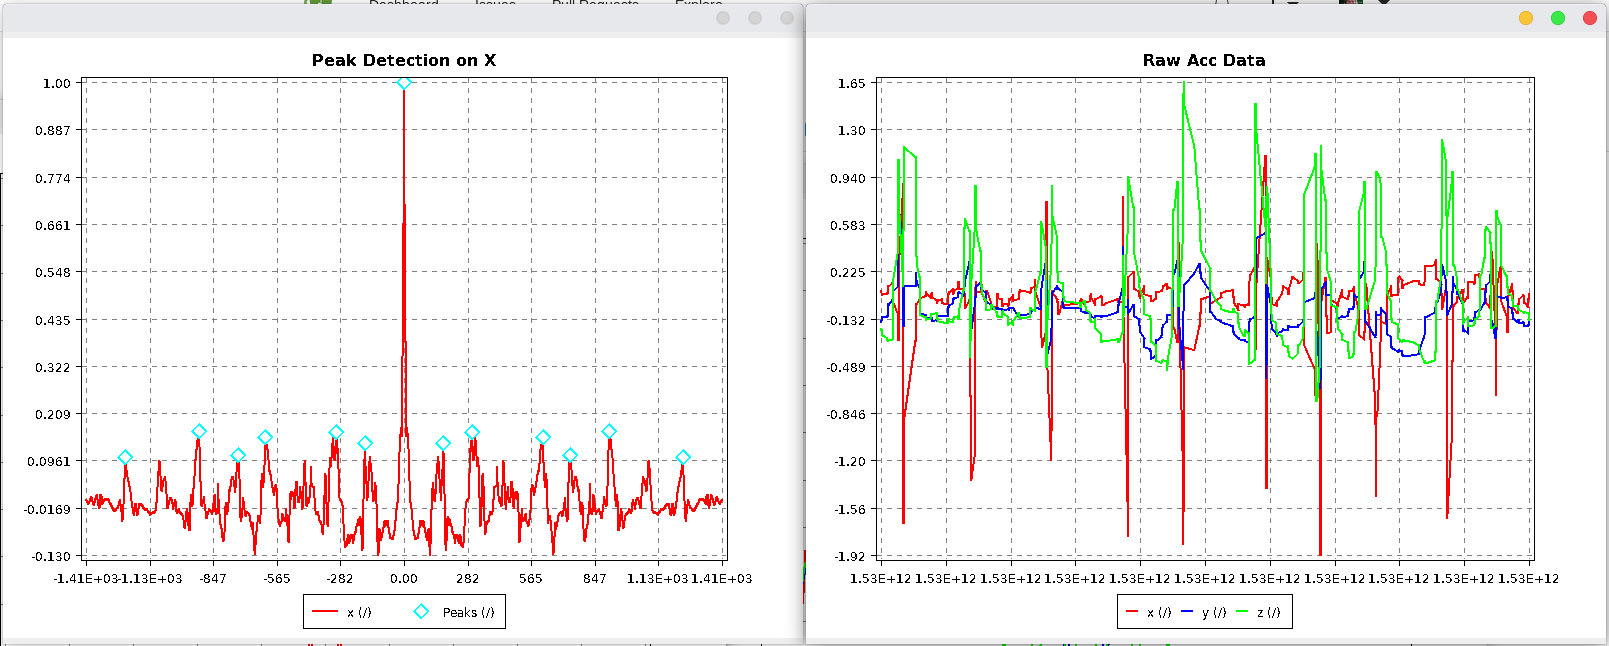
Task: Click the red x line sample in Peak Detection legend
Action: (x=325, y=612)
